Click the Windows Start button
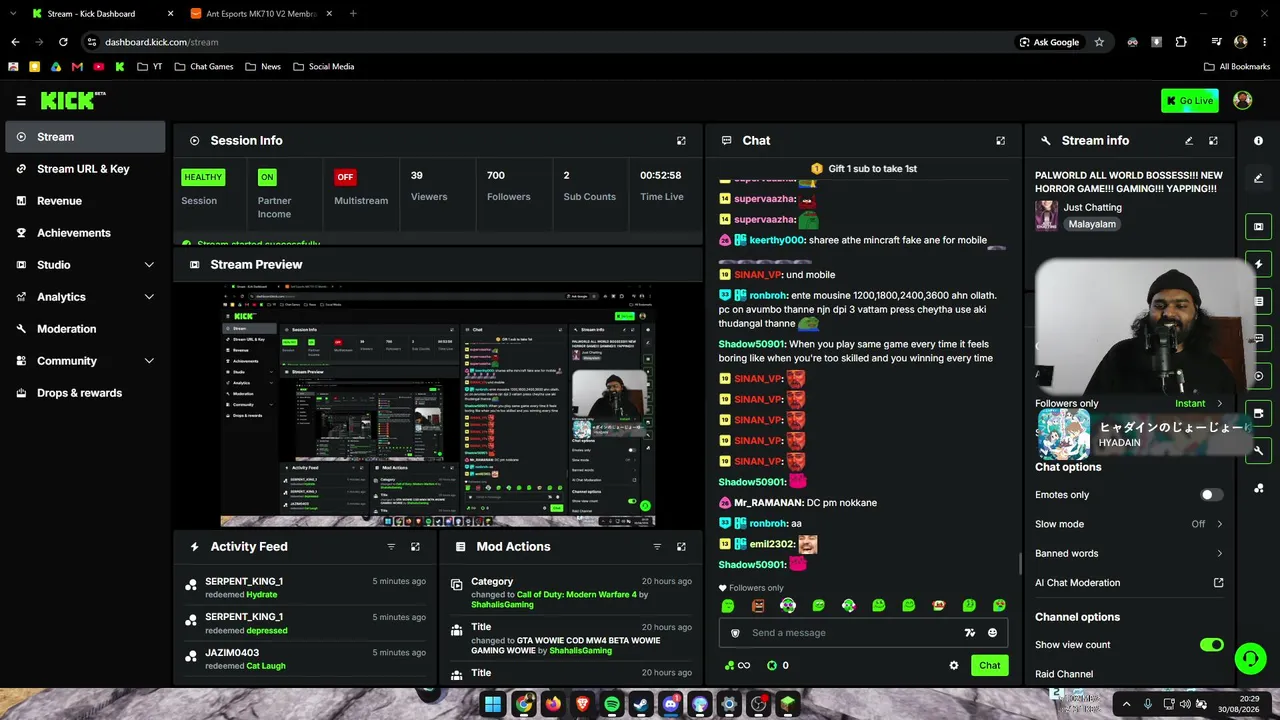Image resolution: width=1280 pixels, height=720 pixels. 493,704
